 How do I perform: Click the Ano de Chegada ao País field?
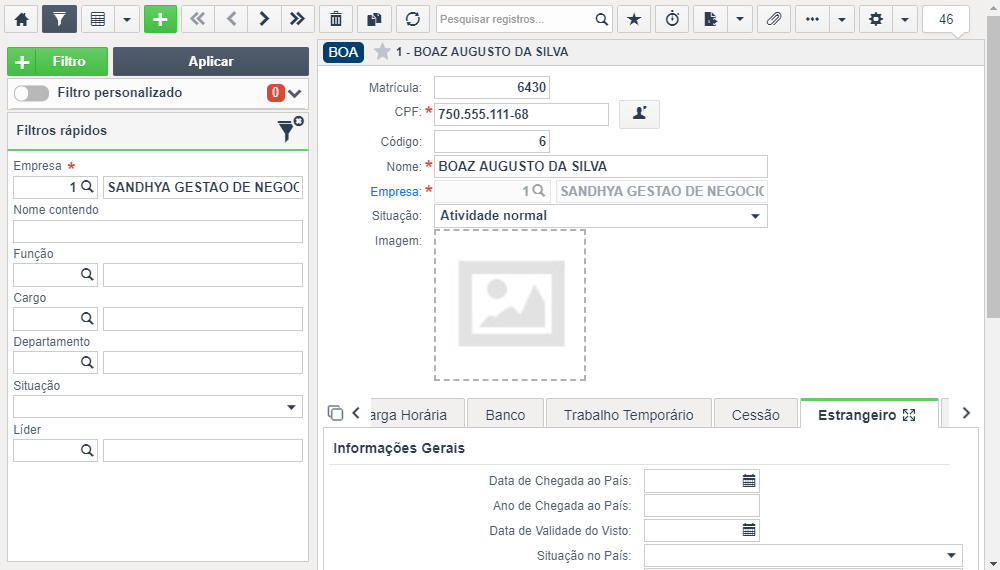click(702, 506)
